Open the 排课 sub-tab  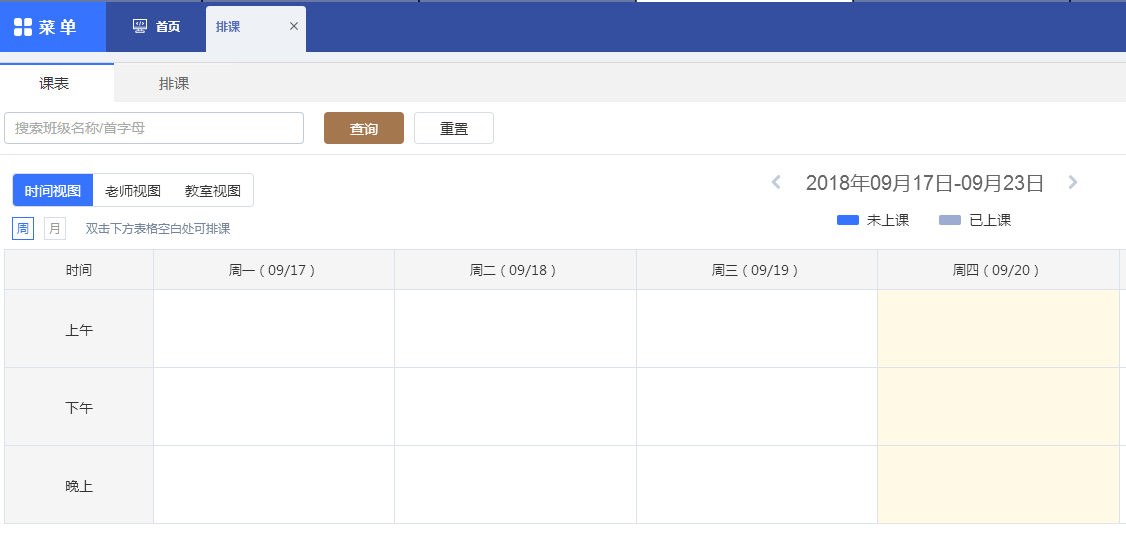pyautogui.click(x=174, y=84)
